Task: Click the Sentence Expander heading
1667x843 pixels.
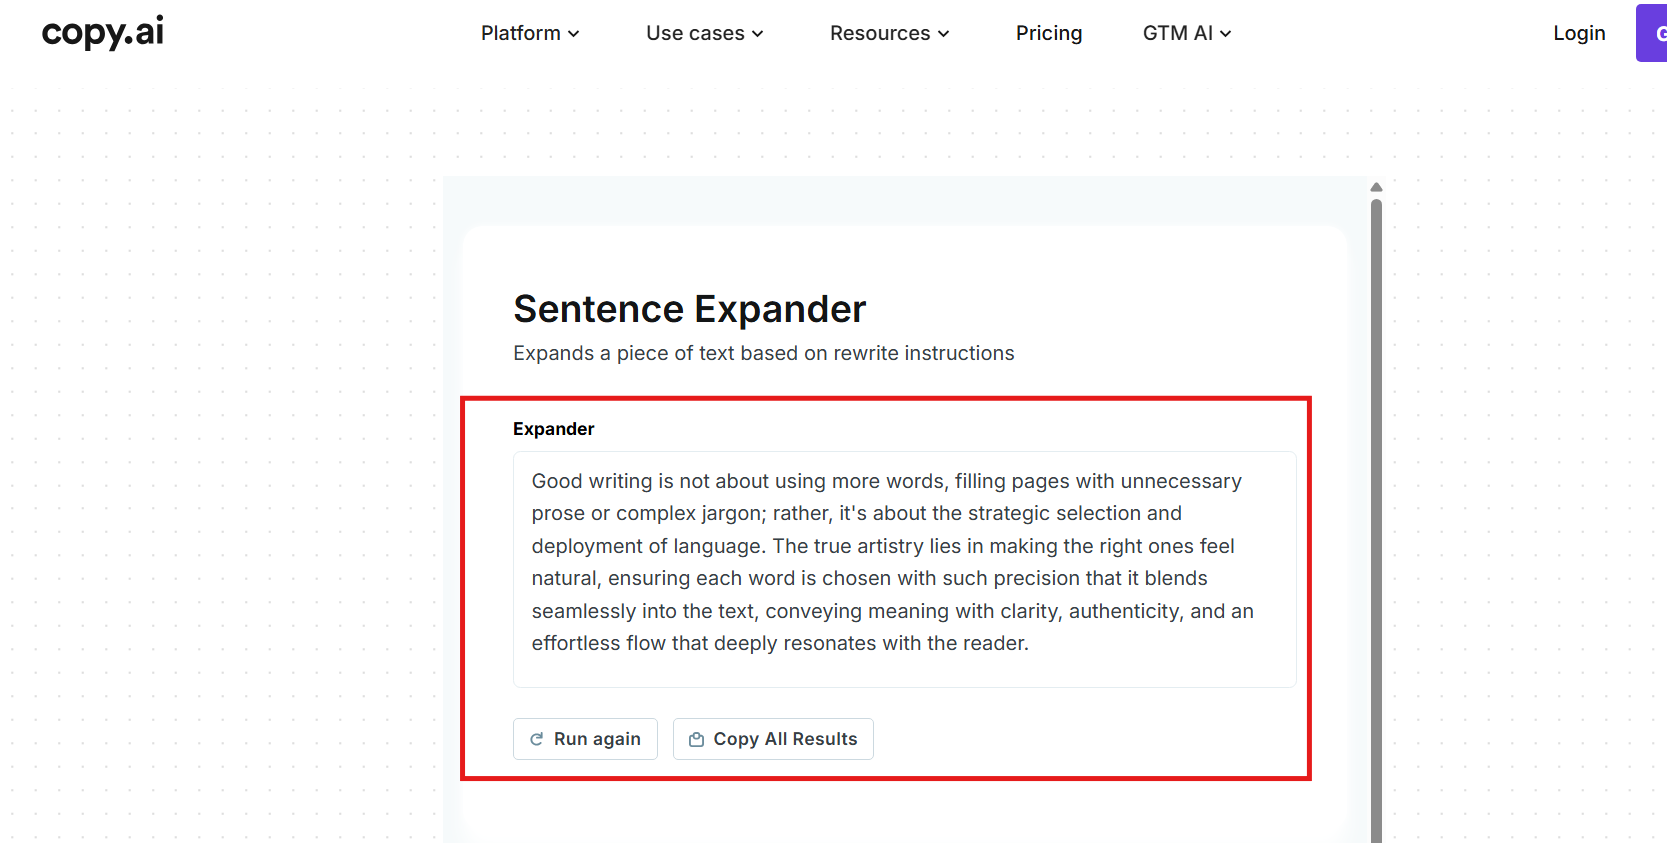Action: (689, 309)
